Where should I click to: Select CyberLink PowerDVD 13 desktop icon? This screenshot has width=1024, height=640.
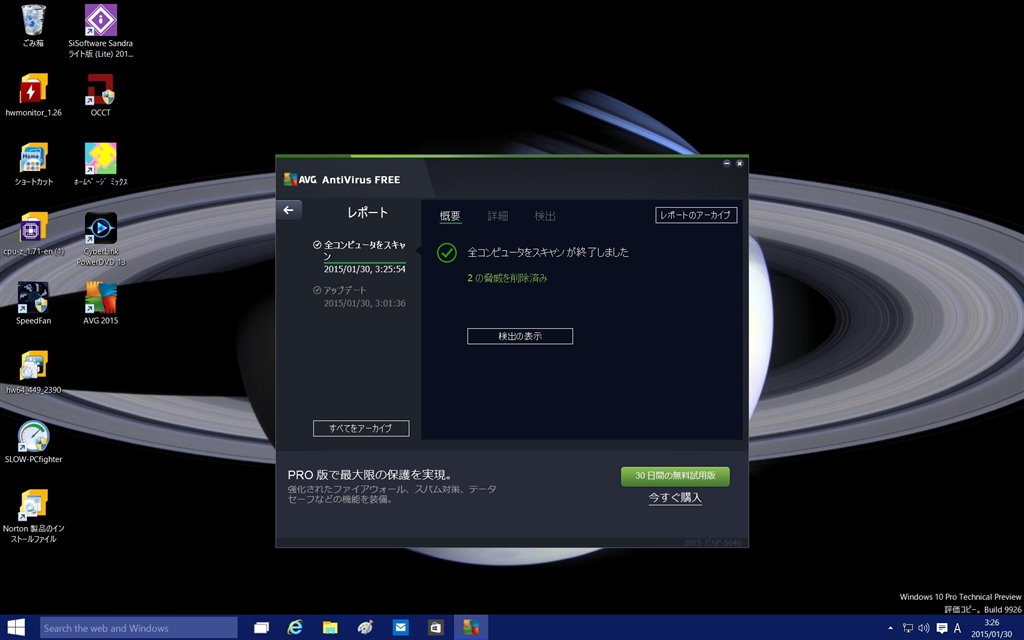(101, 238)
